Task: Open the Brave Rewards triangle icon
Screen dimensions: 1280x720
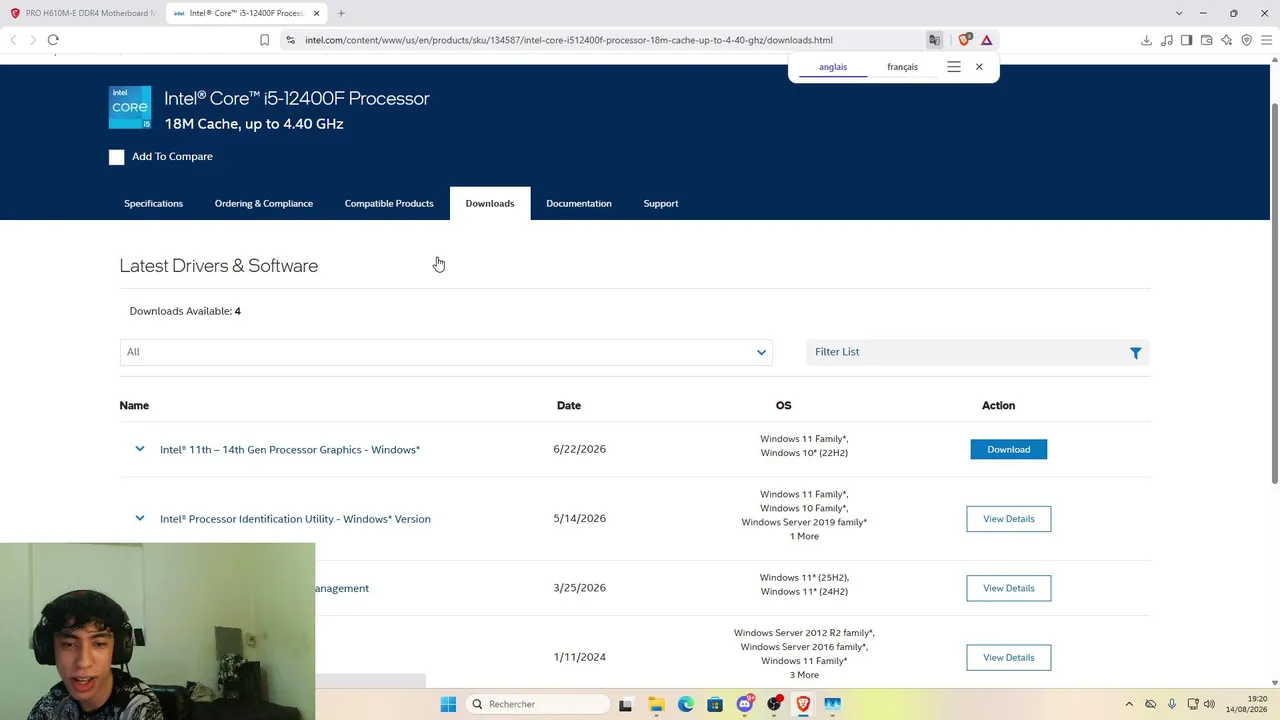Action: [986, 40]
